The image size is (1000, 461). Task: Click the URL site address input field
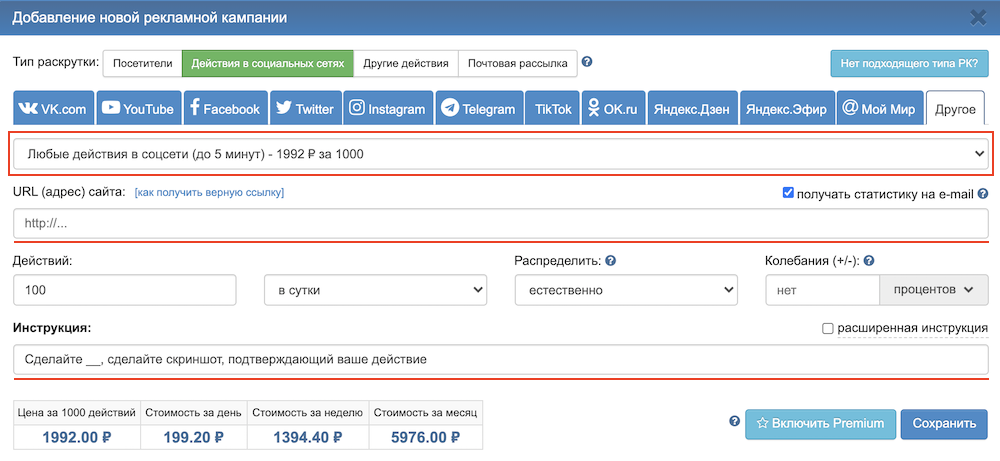[500, 223]
